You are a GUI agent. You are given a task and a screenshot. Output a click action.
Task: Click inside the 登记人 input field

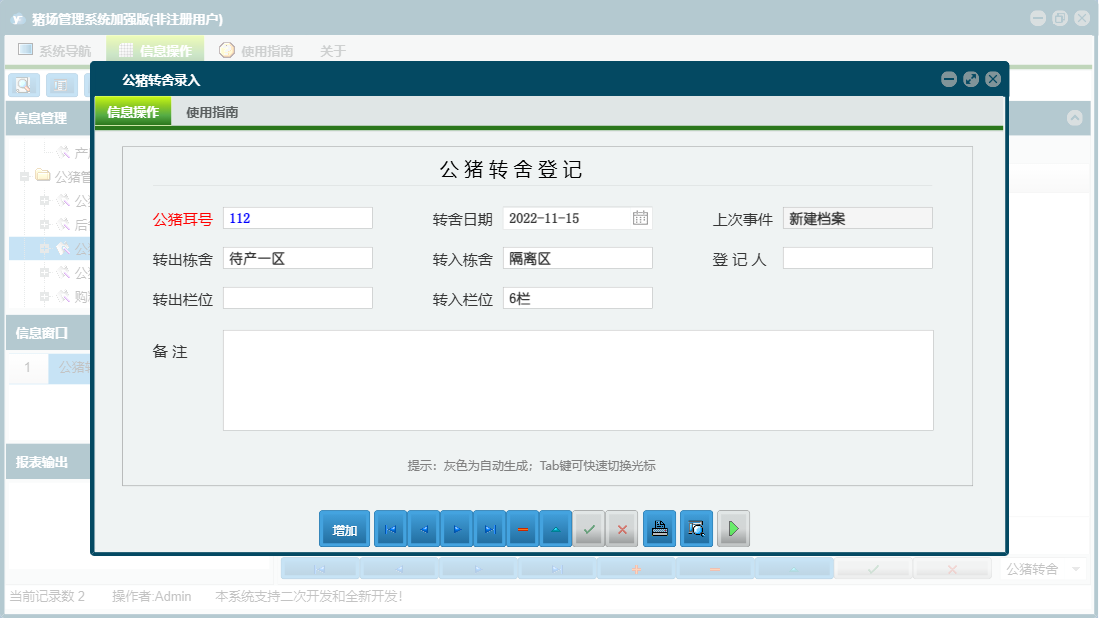tap(857, 257)
